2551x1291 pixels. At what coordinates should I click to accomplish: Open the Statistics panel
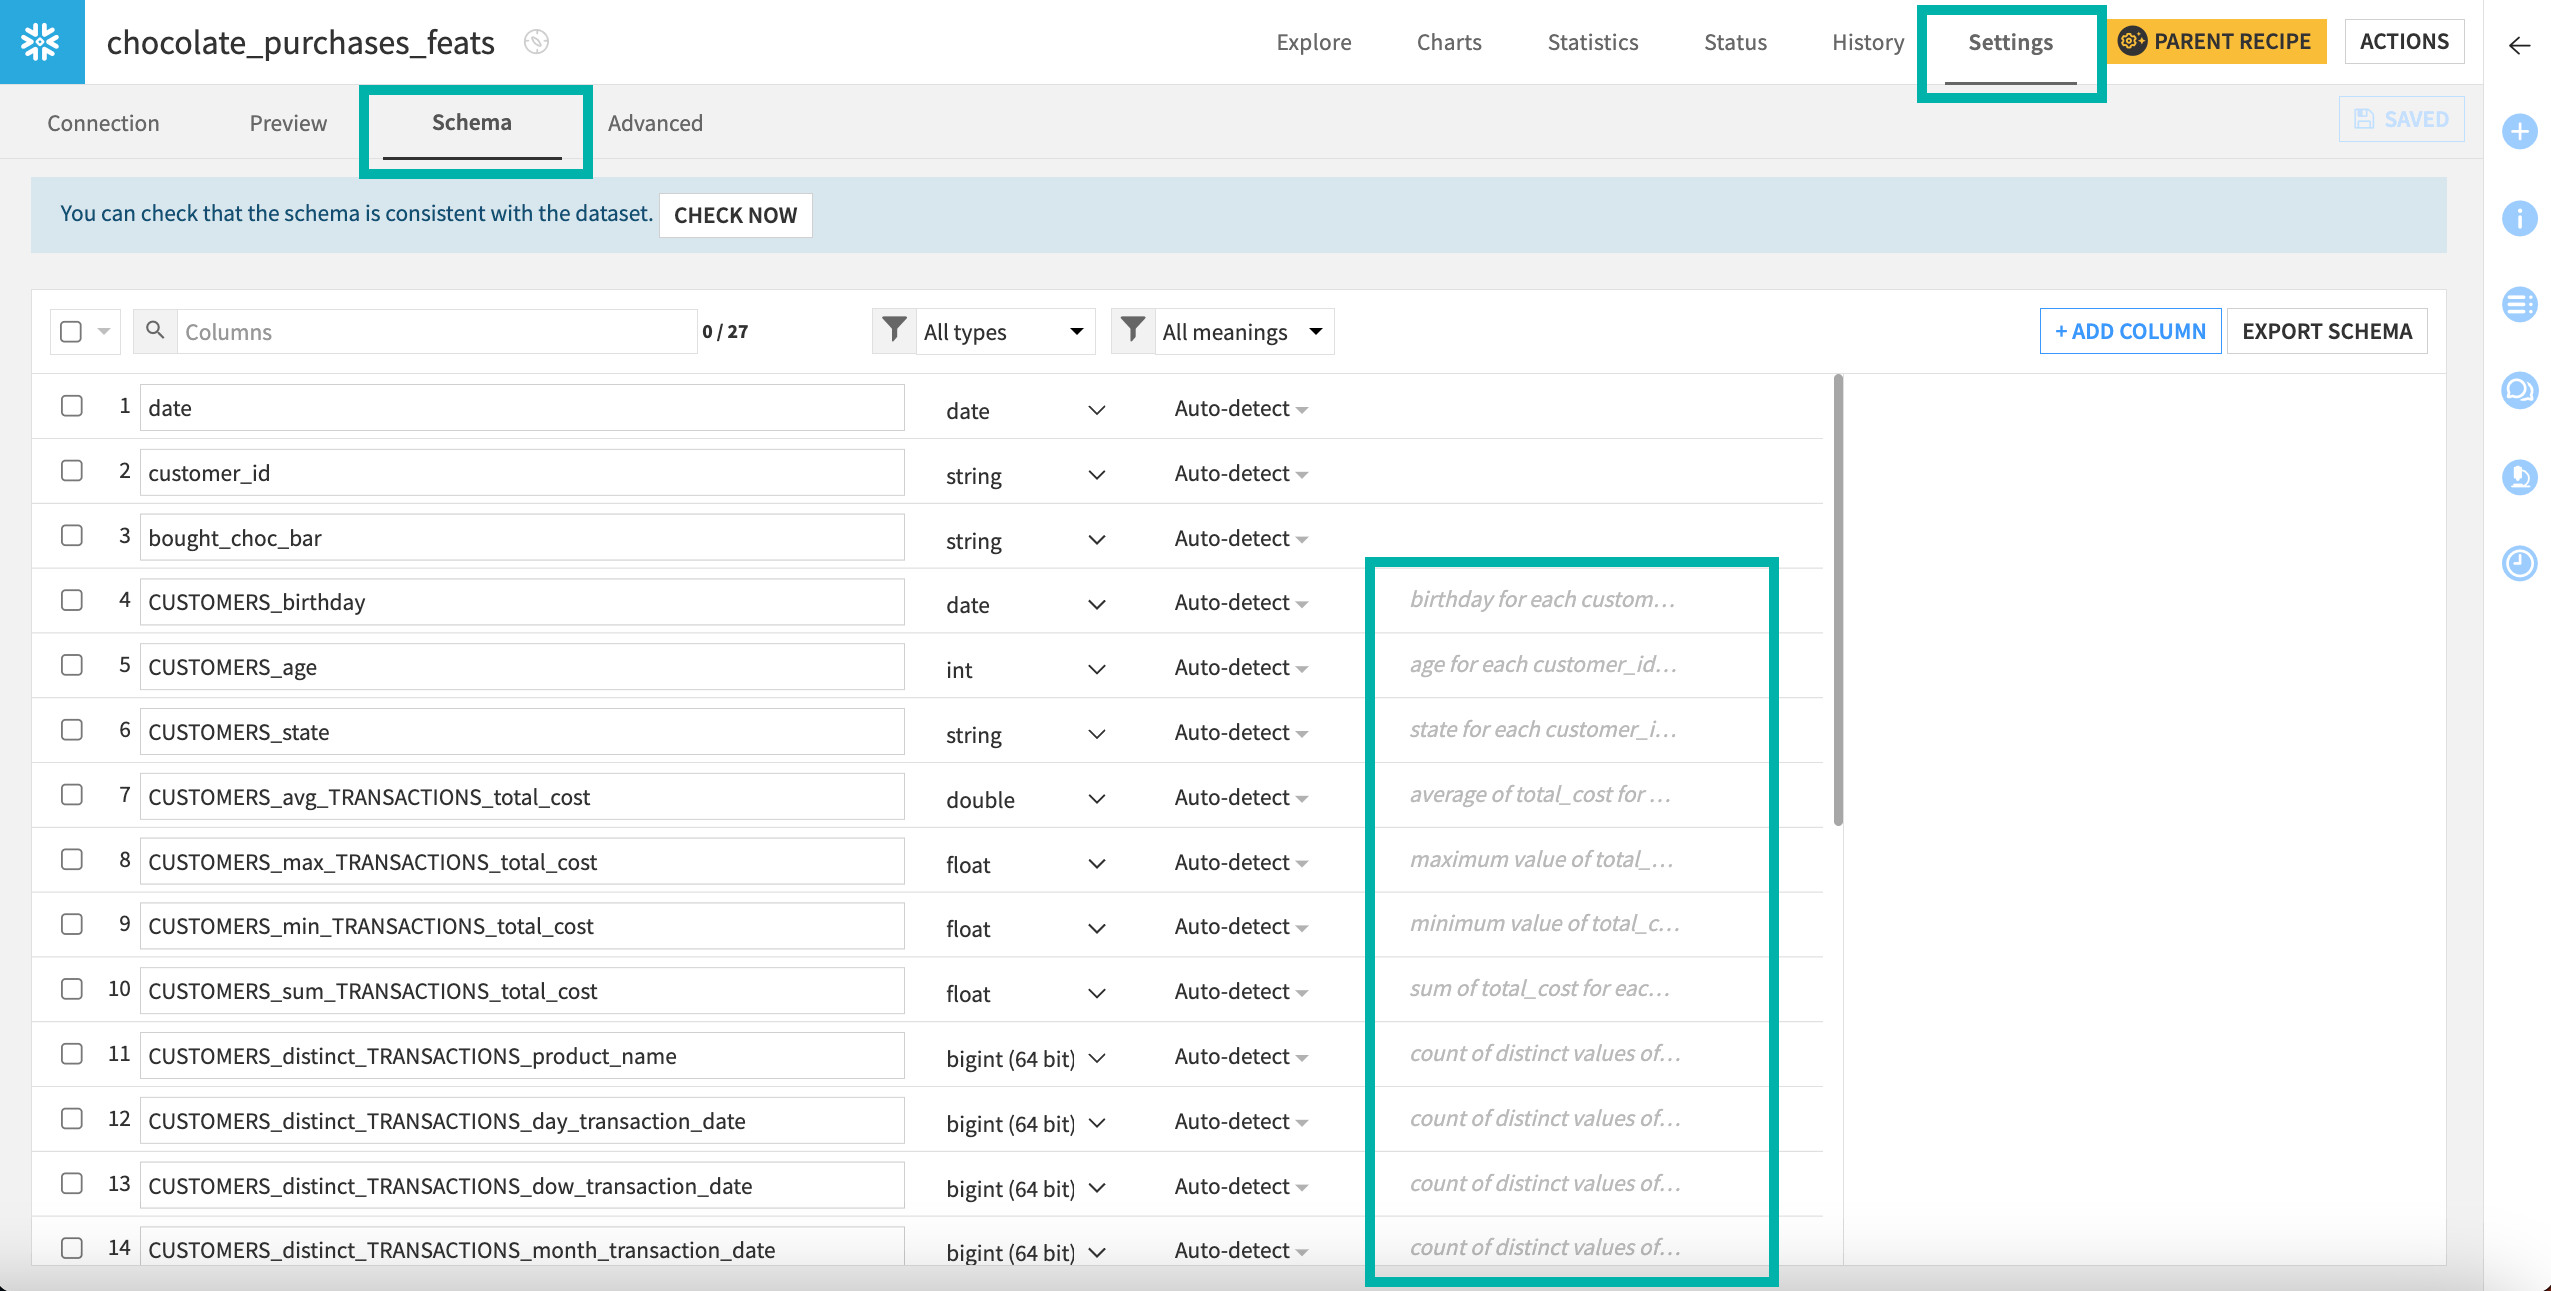coord(1588,40)
